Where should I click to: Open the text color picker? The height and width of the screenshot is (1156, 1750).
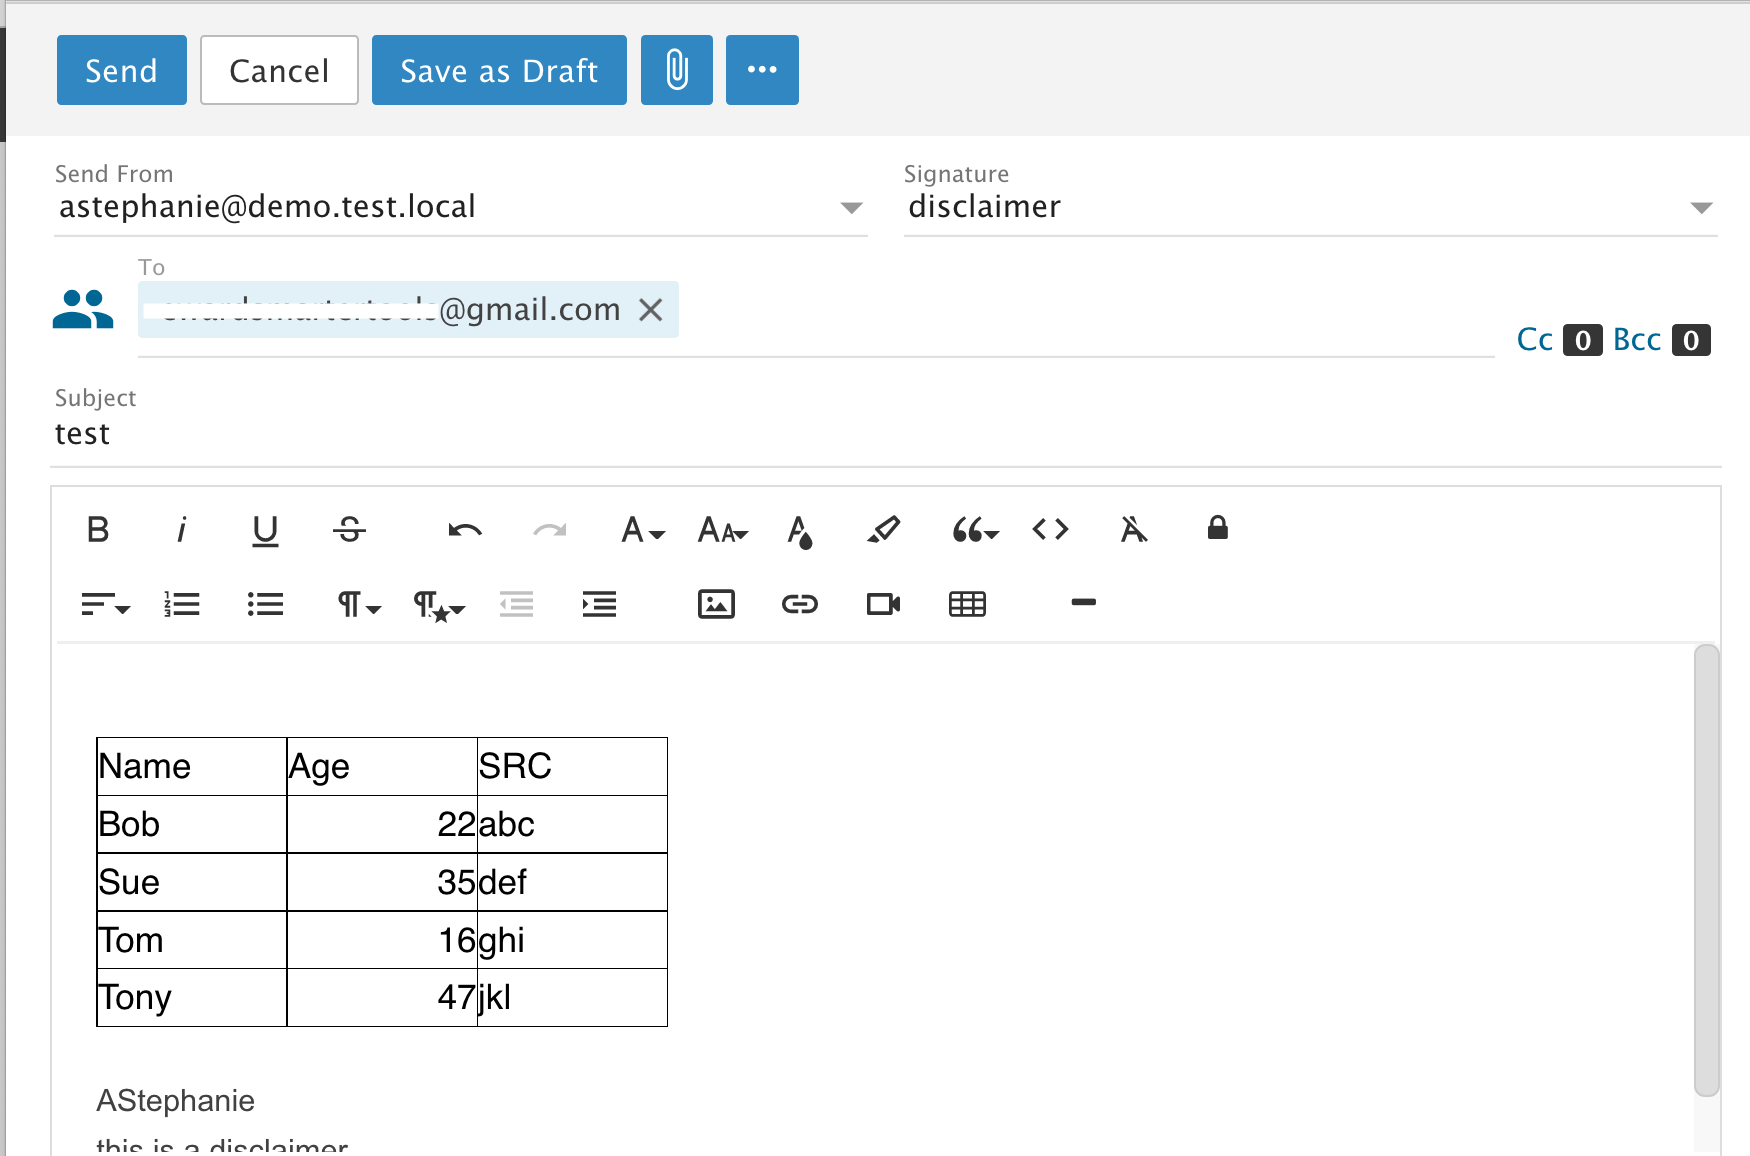tap(799, 530)
